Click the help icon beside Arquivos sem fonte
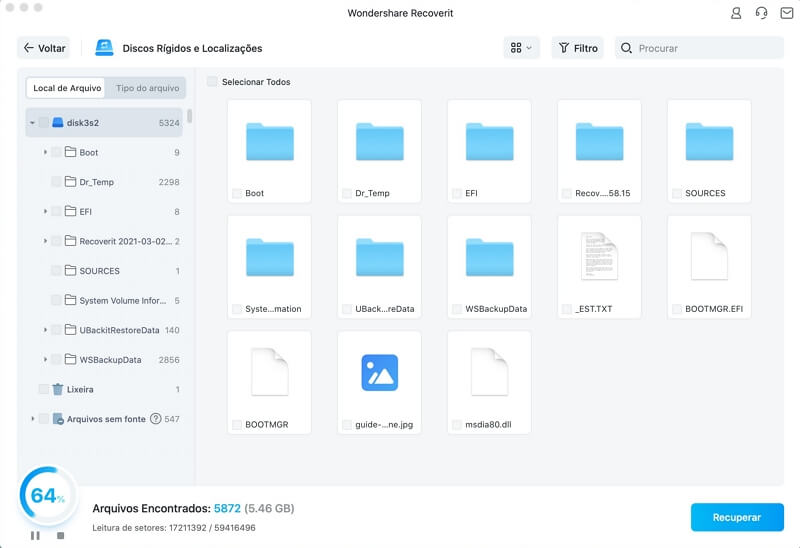 pos(156,419)
